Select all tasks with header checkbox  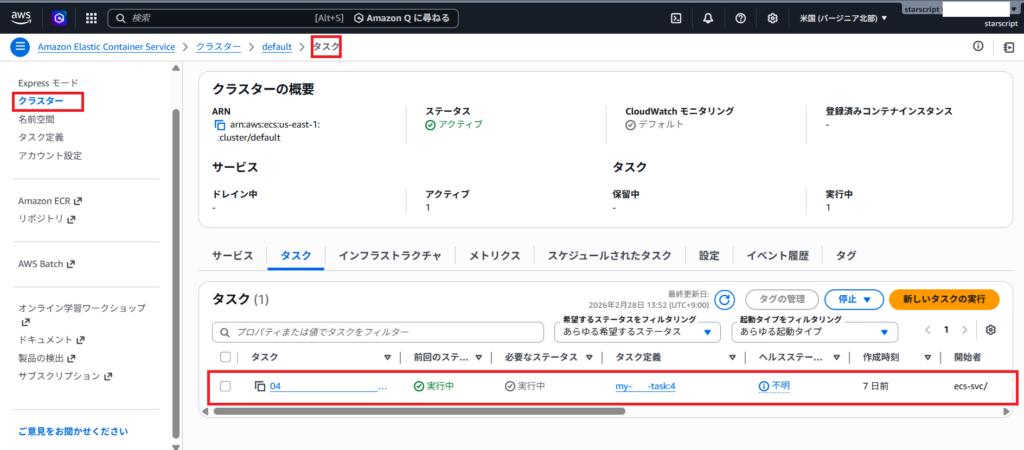pos(225,357)
